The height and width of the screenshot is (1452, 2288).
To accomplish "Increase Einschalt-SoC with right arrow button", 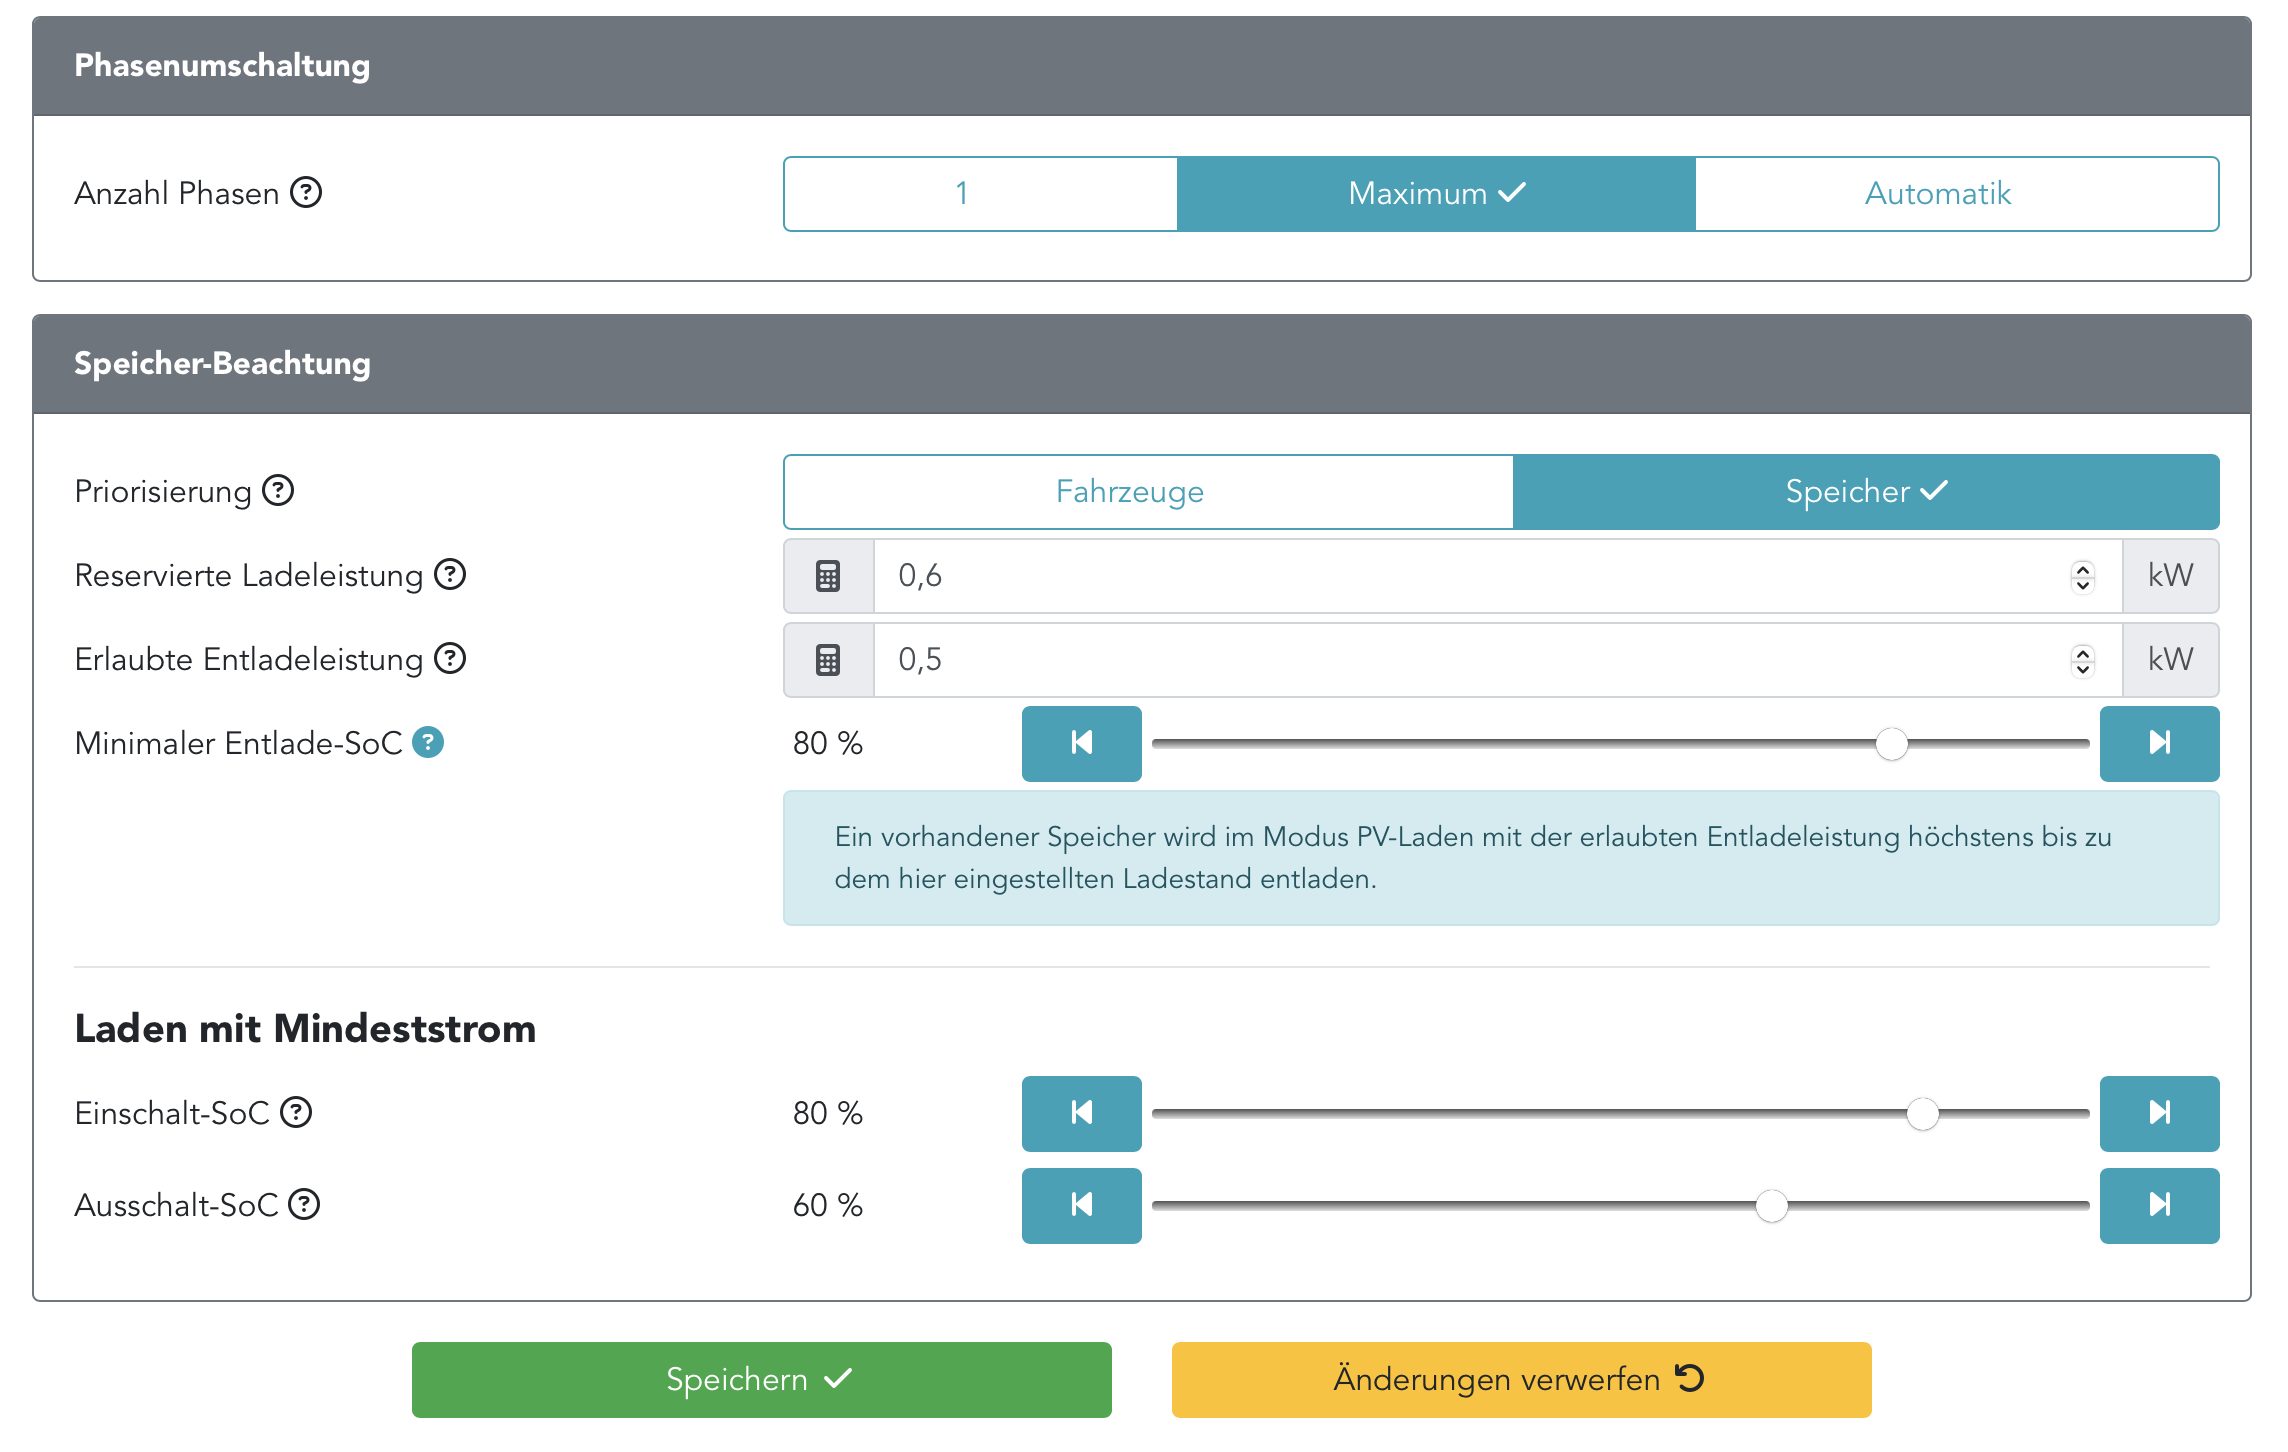I will coord(2159,1113).
